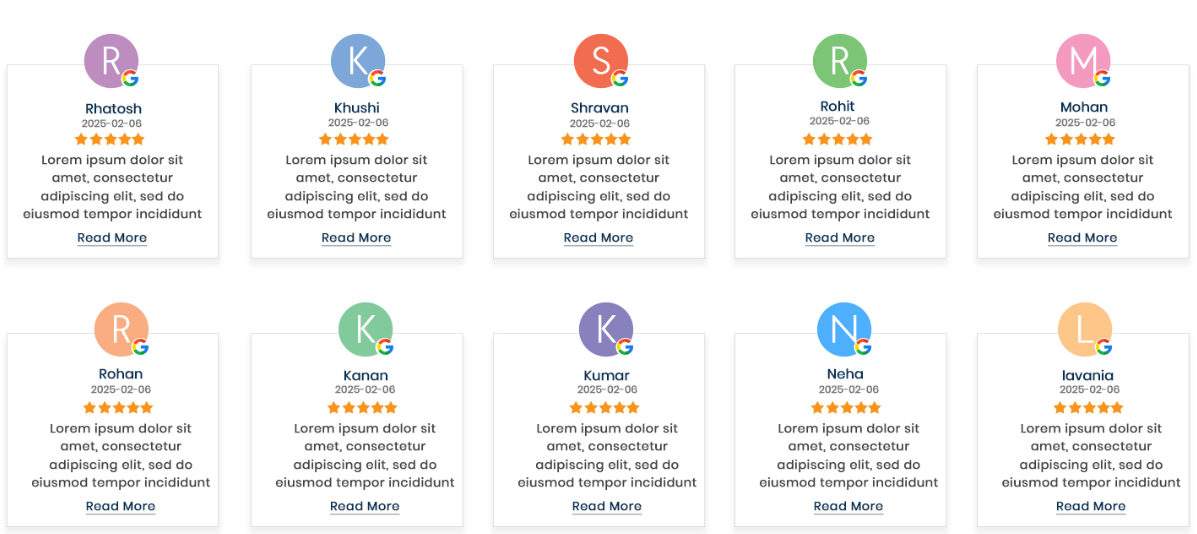Click Shravan's orange S avatar
This screenshot has height=534, width=1197.
[x=600, y=60]
